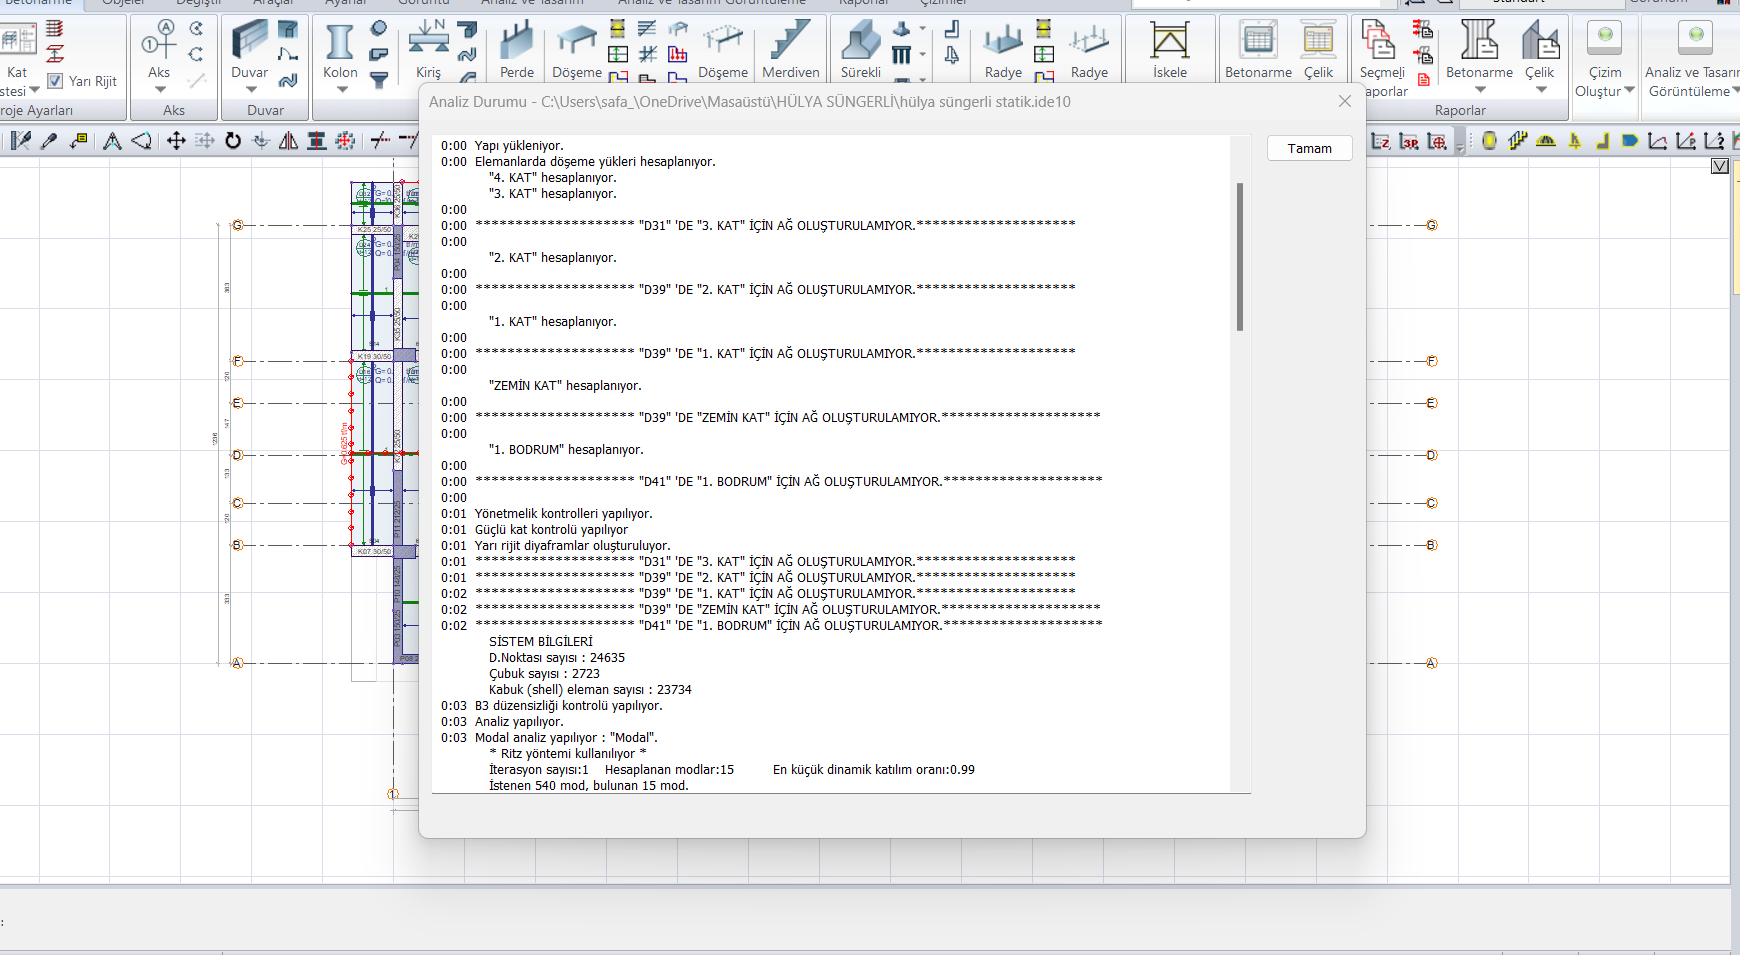Toggle the Yarı Rijit checkbox

[56, 81]
